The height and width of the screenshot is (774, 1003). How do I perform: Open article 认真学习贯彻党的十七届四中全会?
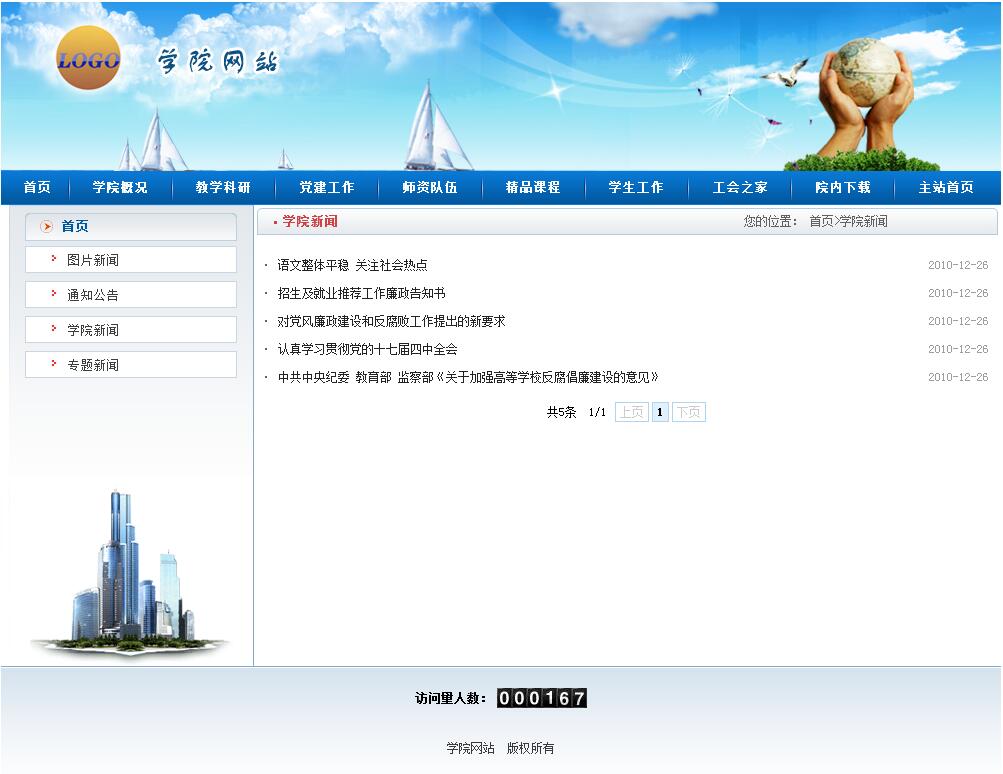pyautogui.click(x=367, y=349)
